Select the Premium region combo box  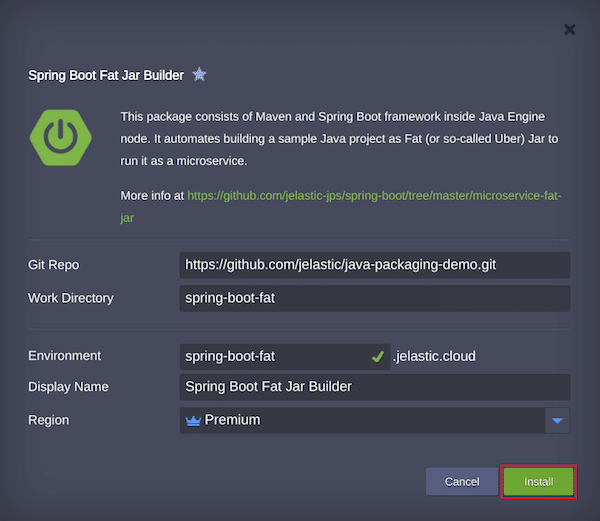point(375,420)
